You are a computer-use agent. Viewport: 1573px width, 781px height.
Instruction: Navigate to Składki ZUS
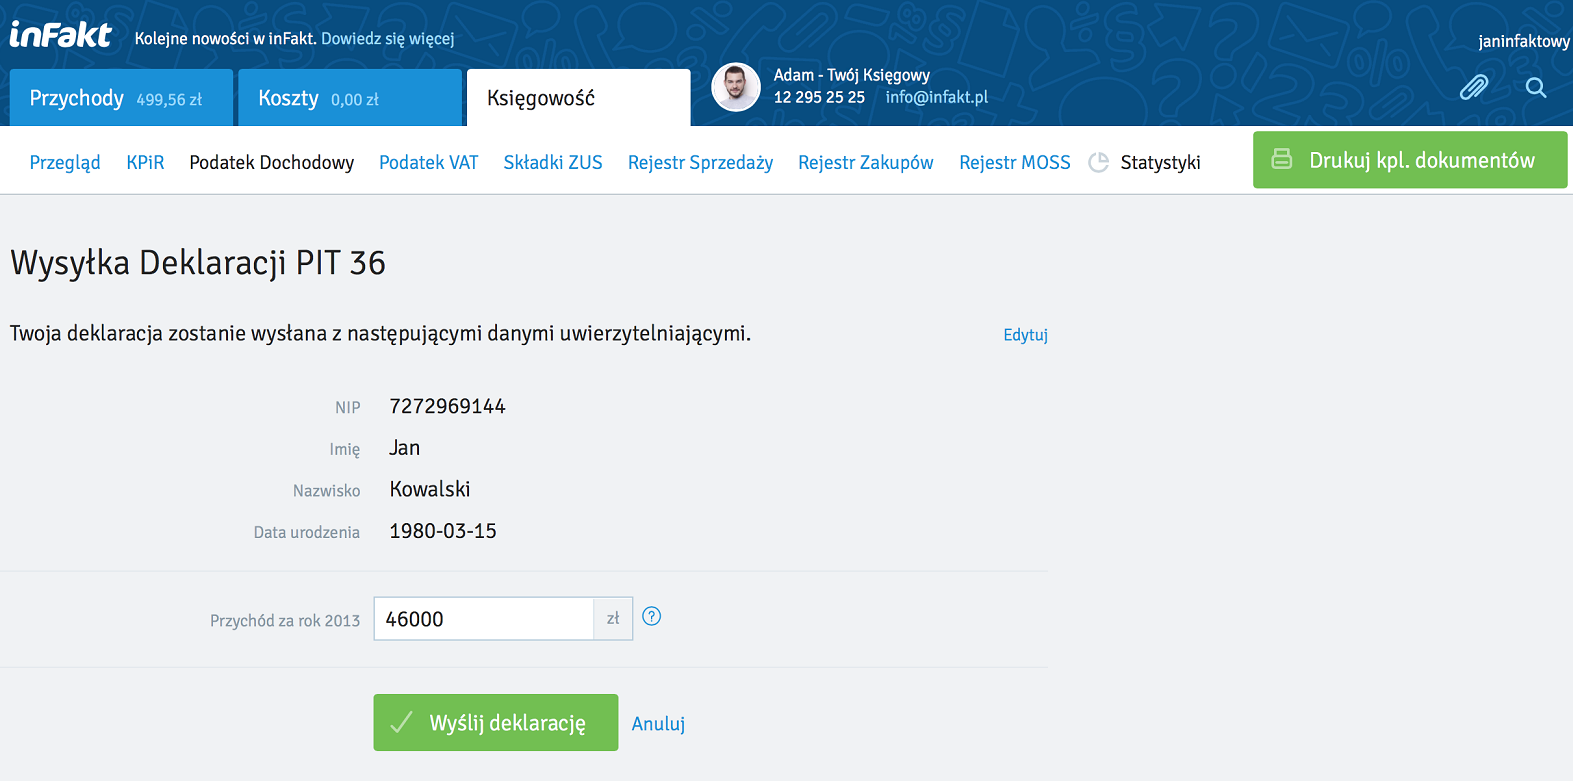(x=553, y=163)
